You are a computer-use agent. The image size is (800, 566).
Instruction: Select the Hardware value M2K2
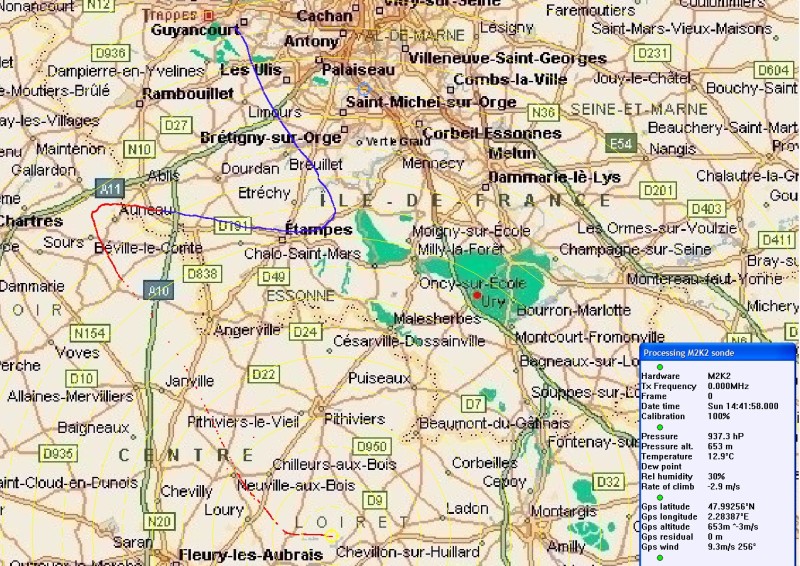[719, 376]
